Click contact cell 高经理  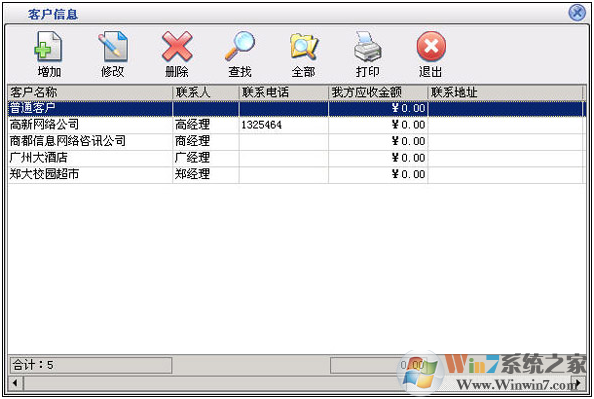pos(206,125)
